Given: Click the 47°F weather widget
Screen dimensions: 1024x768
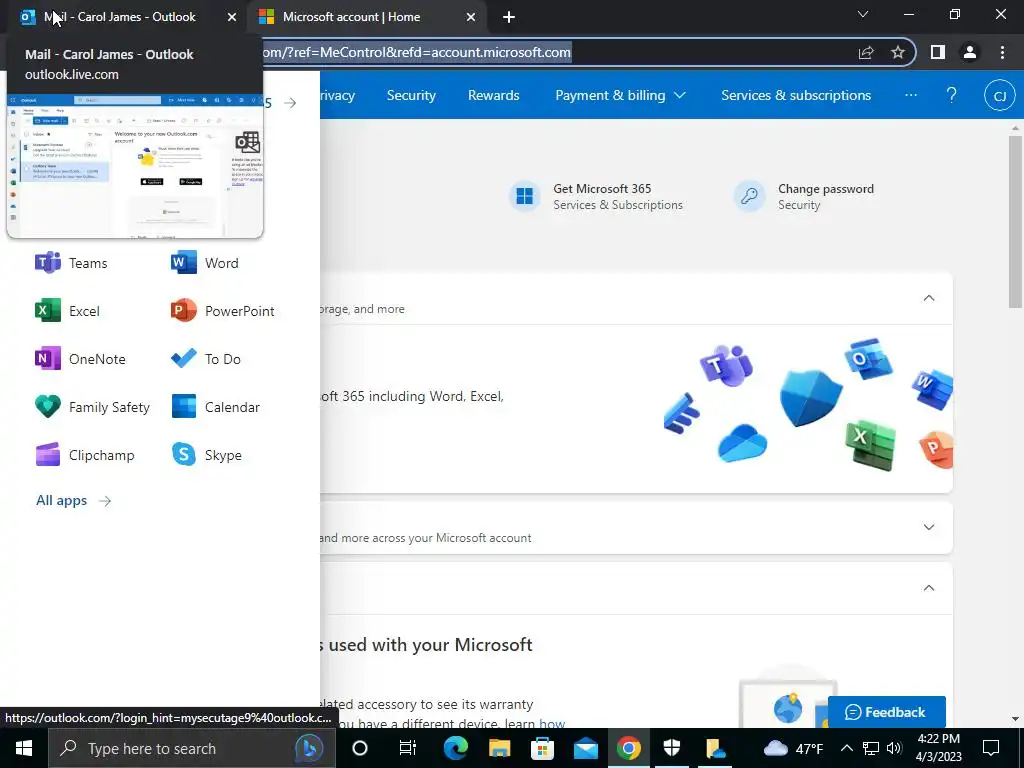Looking at the screenshot, I should pyautogui.click(x=793, y=748).
